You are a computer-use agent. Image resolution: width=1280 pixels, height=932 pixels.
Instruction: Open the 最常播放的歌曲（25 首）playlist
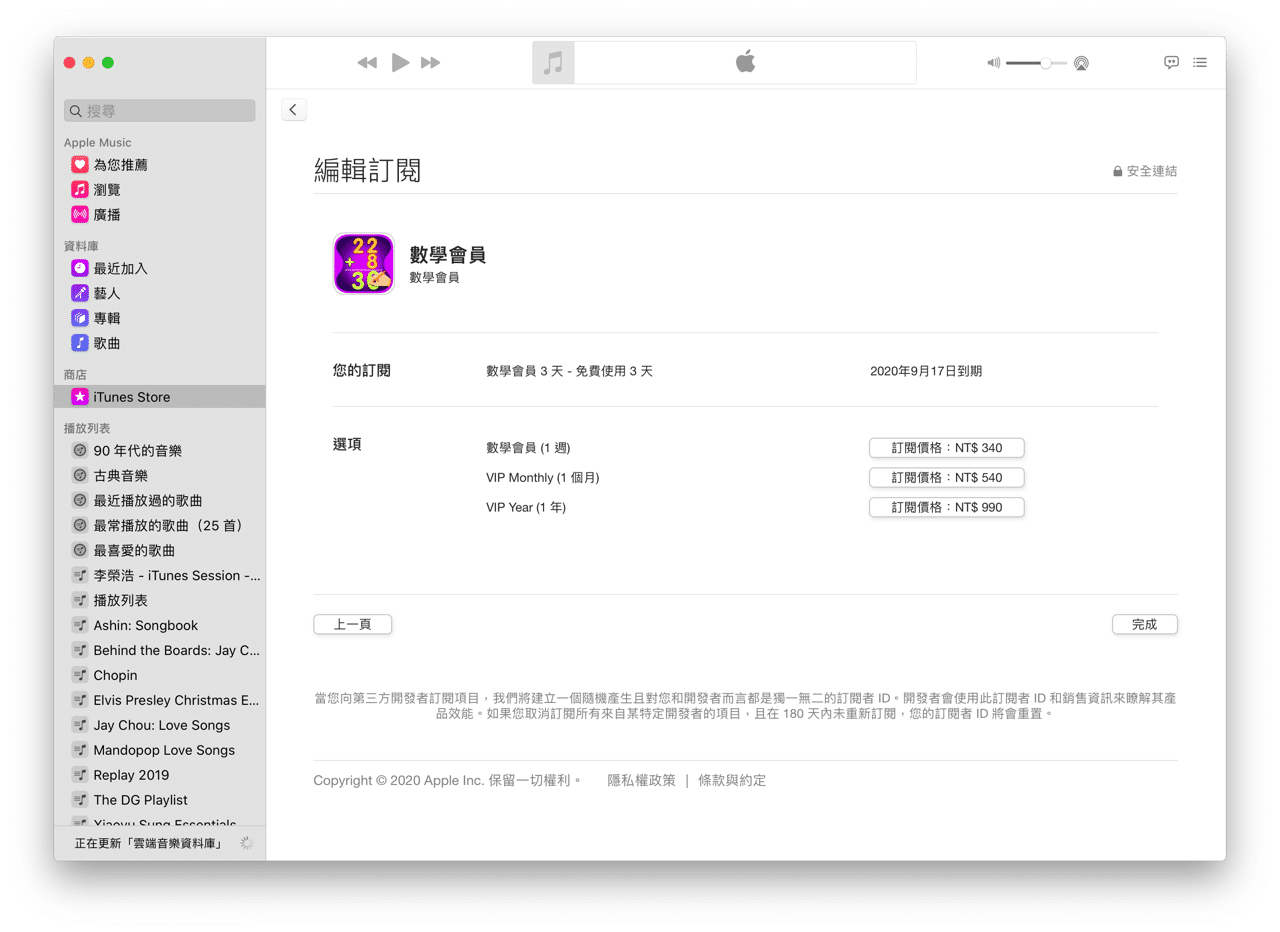coord(160,525)
